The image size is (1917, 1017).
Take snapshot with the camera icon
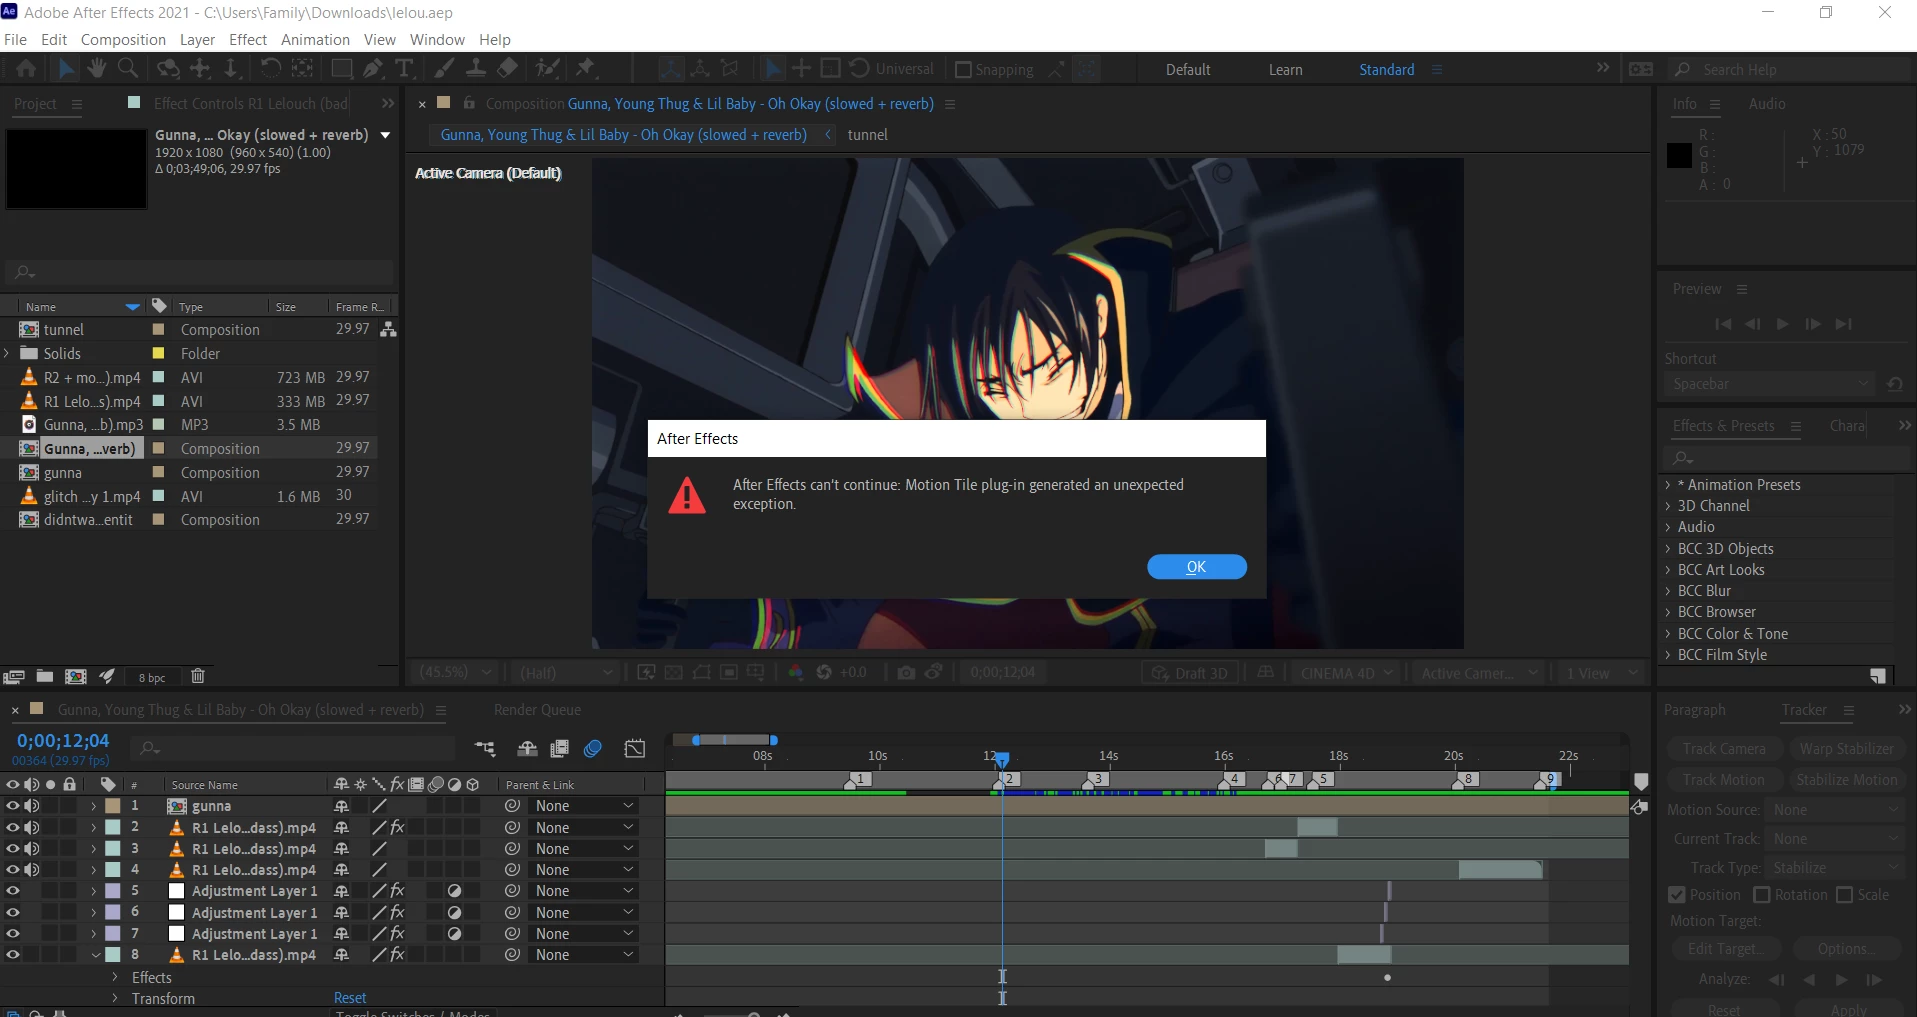click(x=906, y=672)
